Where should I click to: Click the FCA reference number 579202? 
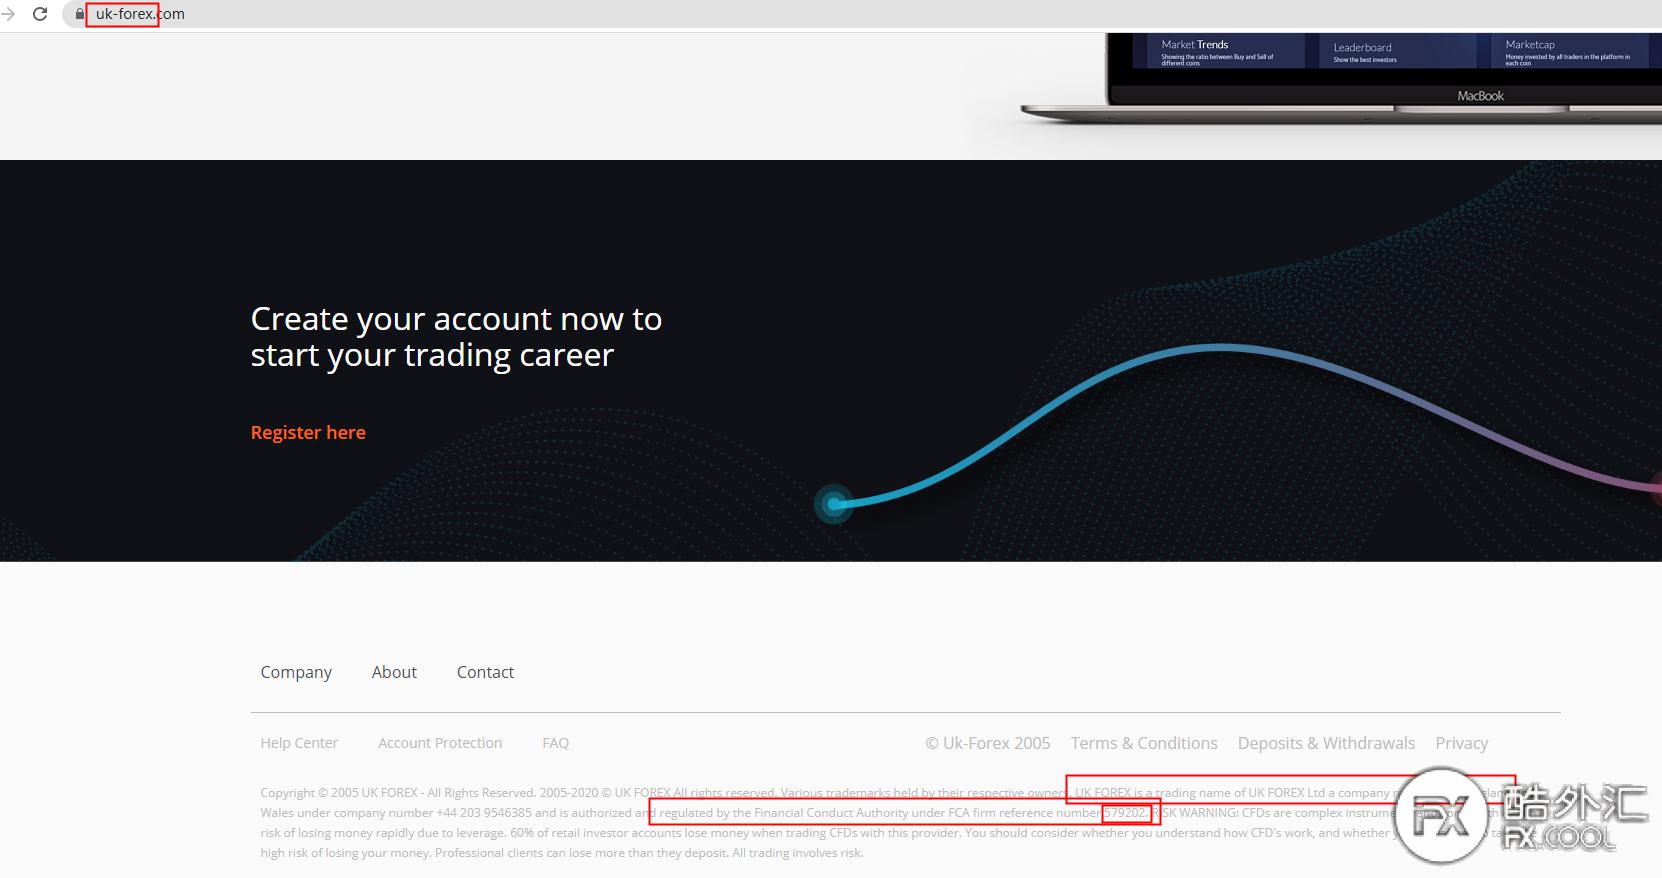[x=1125, y=813]
